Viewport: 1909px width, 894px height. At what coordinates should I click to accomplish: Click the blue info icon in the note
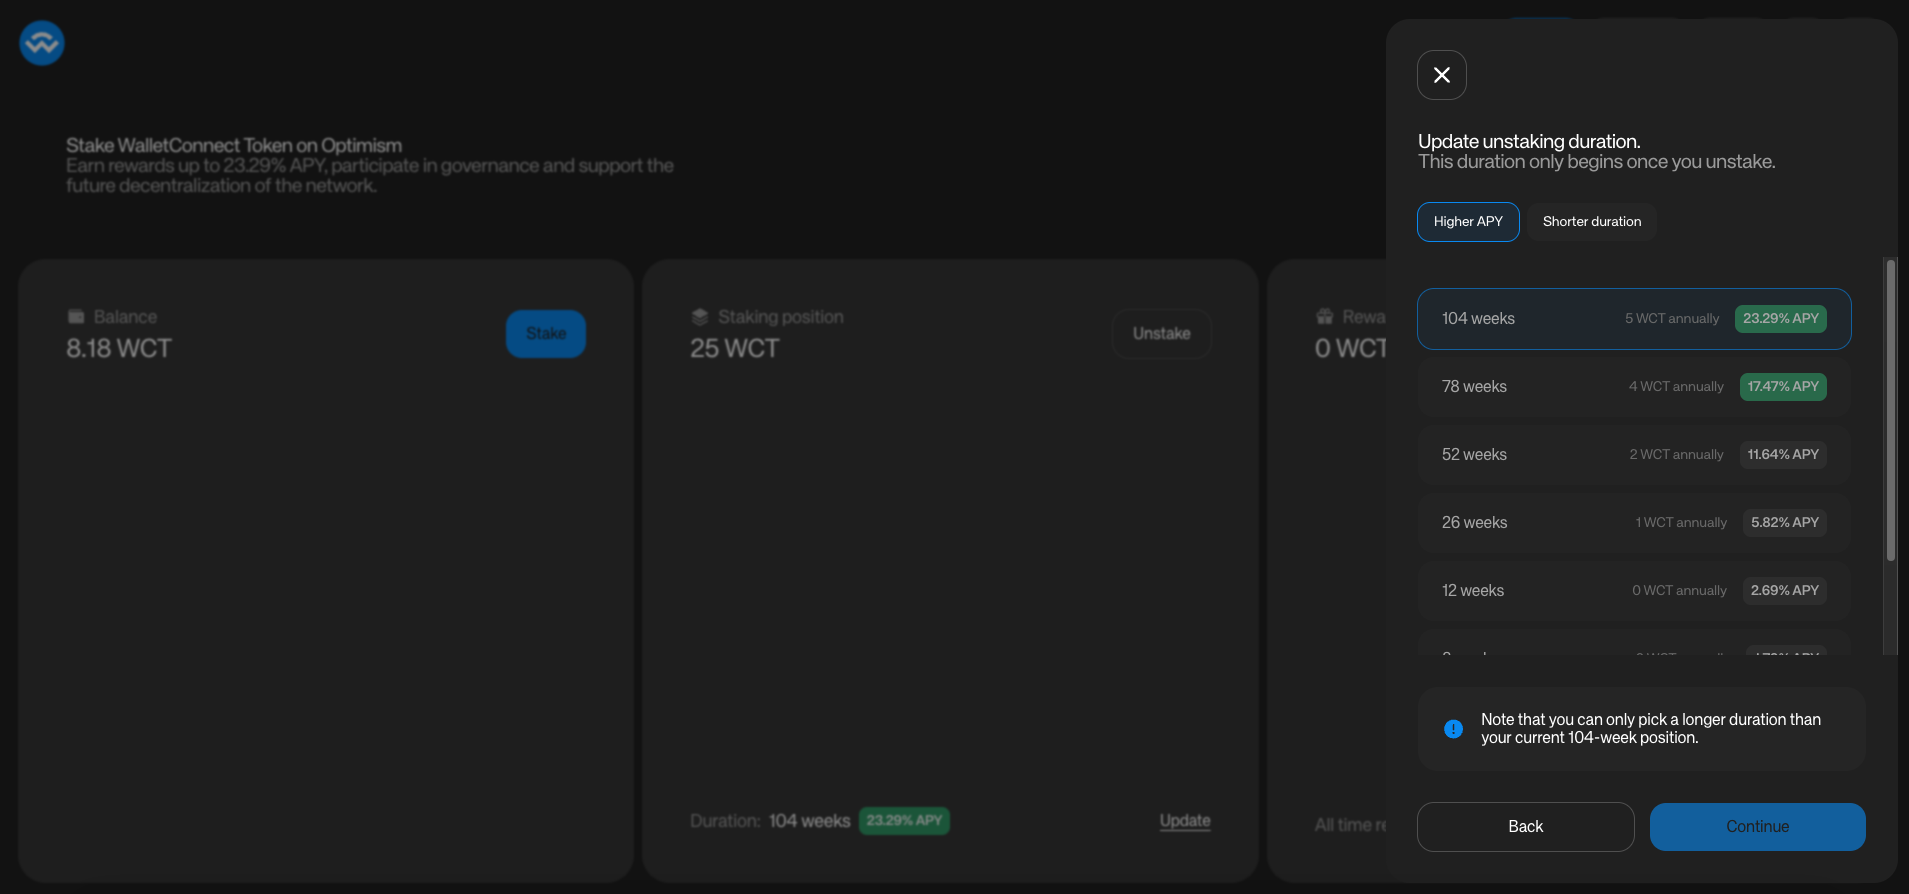point(1453,729)
